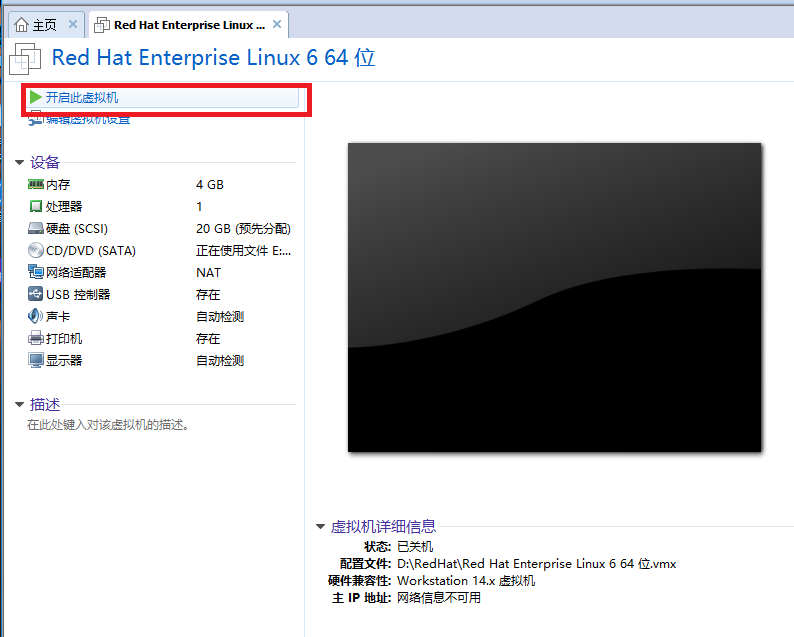
Task: Switch to the 主页 tab
Action: pos(46,25)
